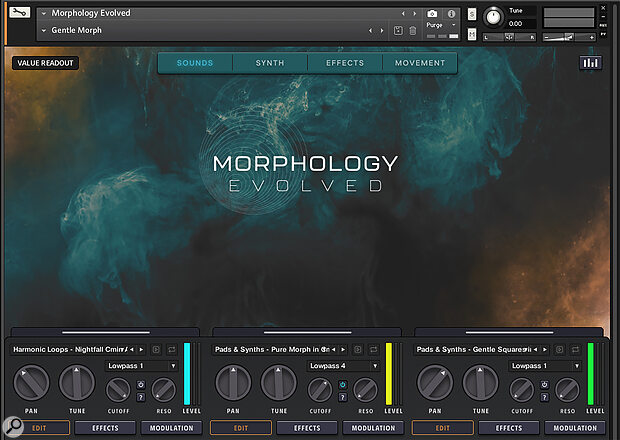The width and height of the screenshot is (620, 440).
Task: Toggle the filter power on Gentle Square layer
Action: coord(544,384)
